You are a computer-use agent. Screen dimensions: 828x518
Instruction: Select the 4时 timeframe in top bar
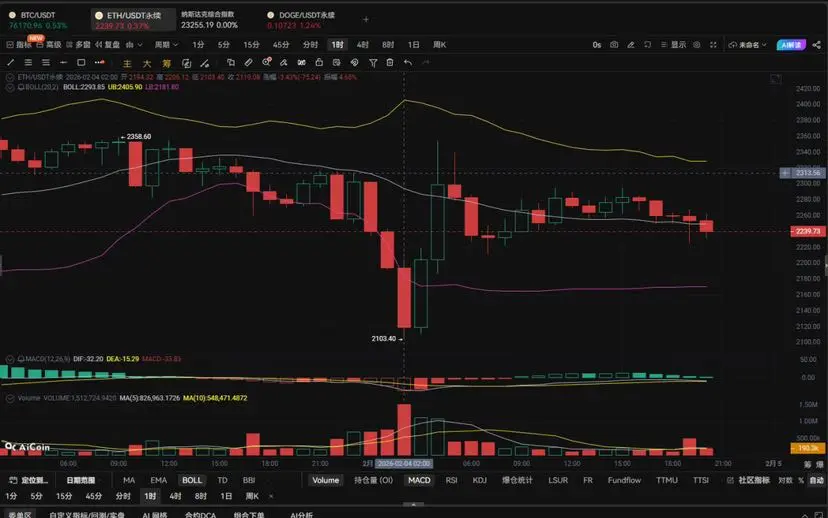coord(363,45)
